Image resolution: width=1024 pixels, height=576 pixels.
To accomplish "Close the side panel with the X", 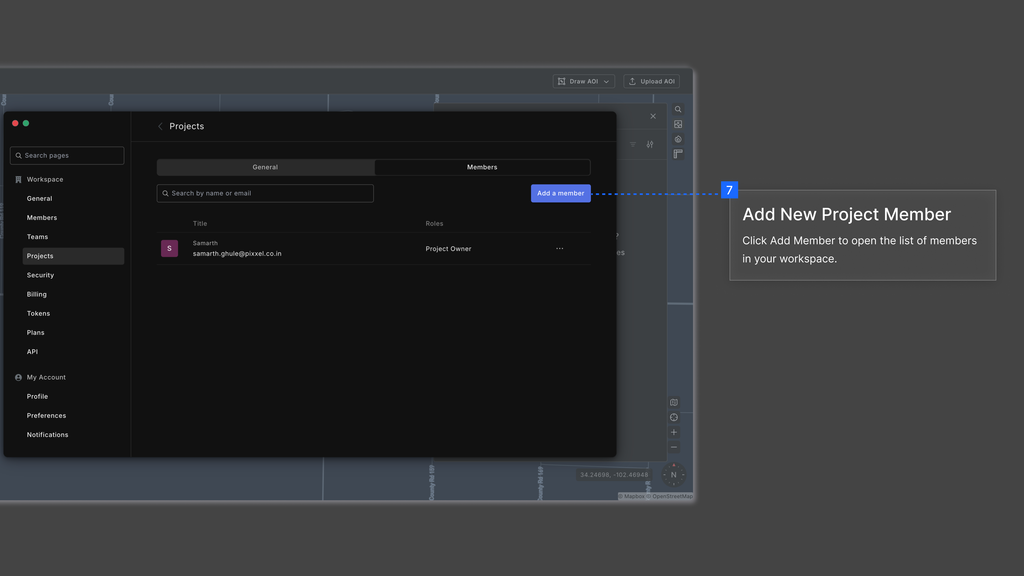I will [653, 116].
